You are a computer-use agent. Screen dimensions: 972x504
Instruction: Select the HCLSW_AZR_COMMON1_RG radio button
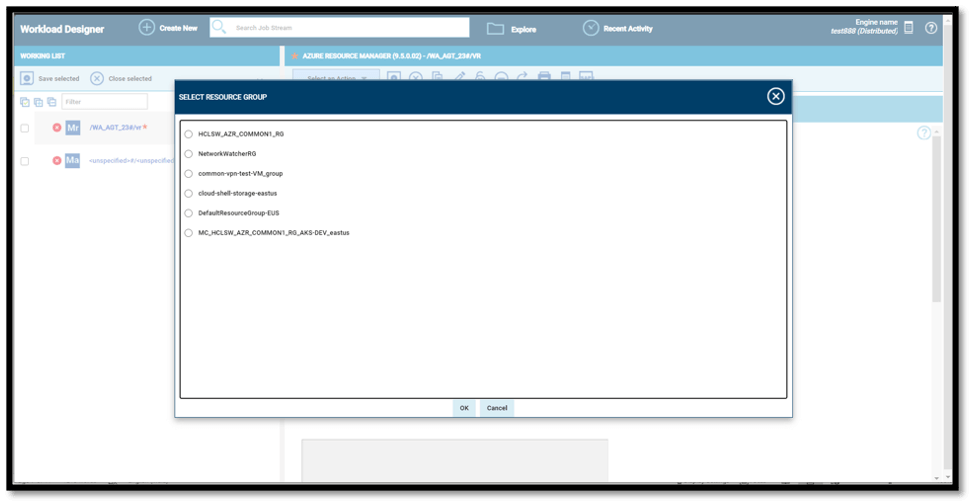coord(188,135)
